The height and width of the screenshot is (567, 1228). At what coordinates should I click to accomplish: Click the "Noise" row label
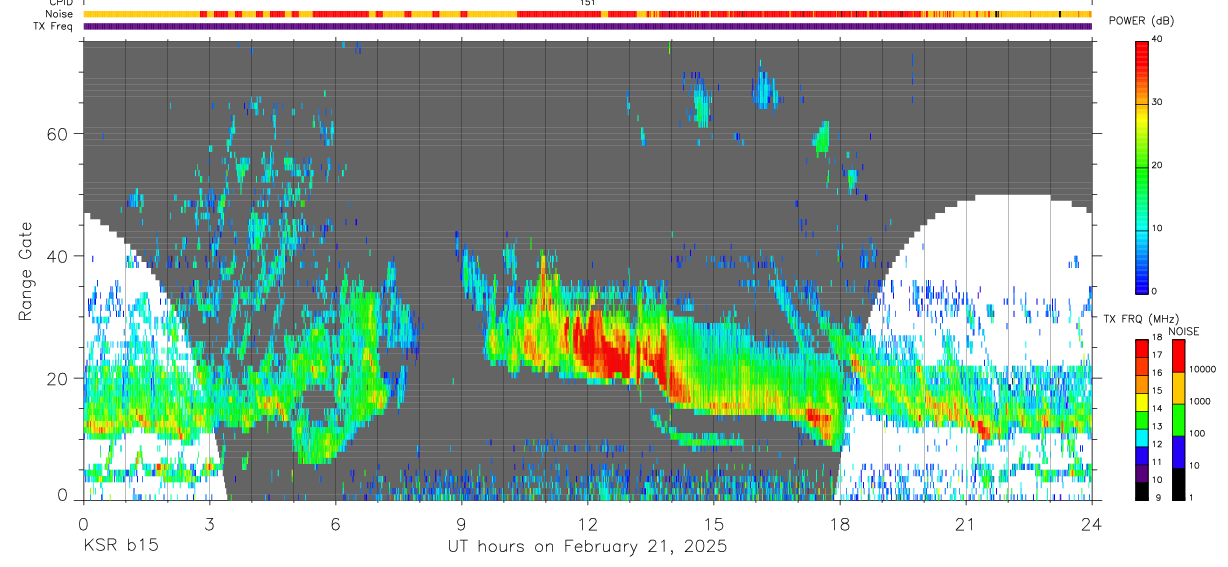click(x=59, y=14)
